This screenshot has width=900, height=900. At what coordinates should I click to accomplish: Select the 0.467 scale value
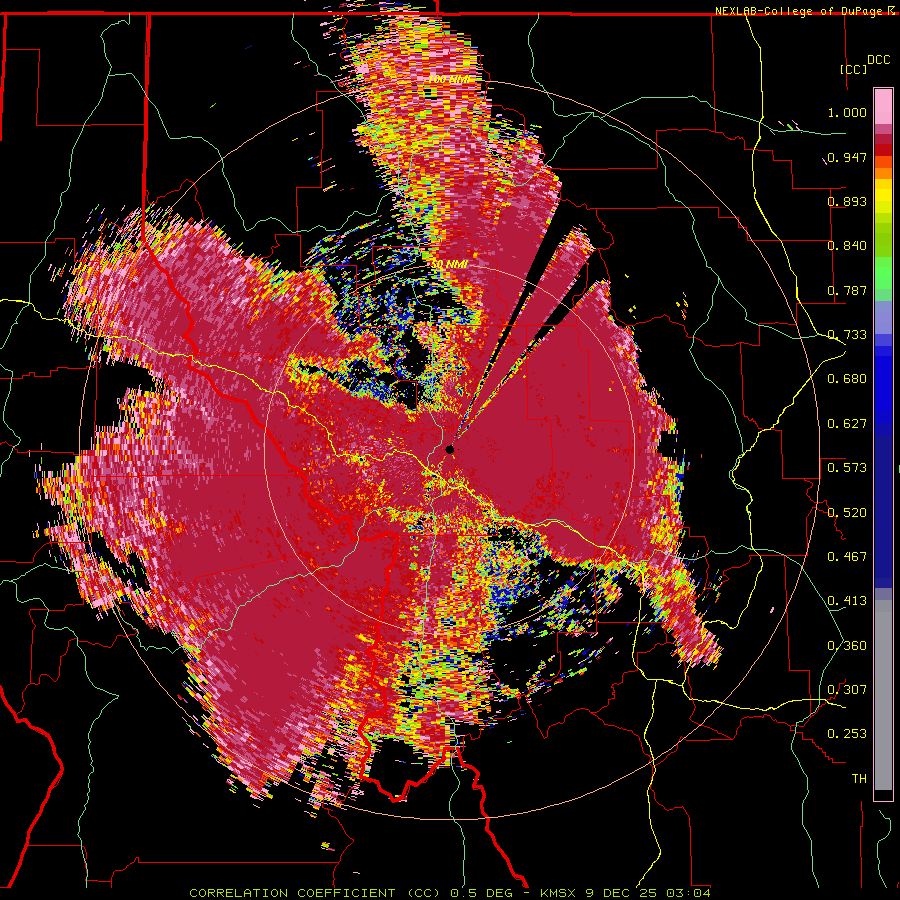pos(847,556)
